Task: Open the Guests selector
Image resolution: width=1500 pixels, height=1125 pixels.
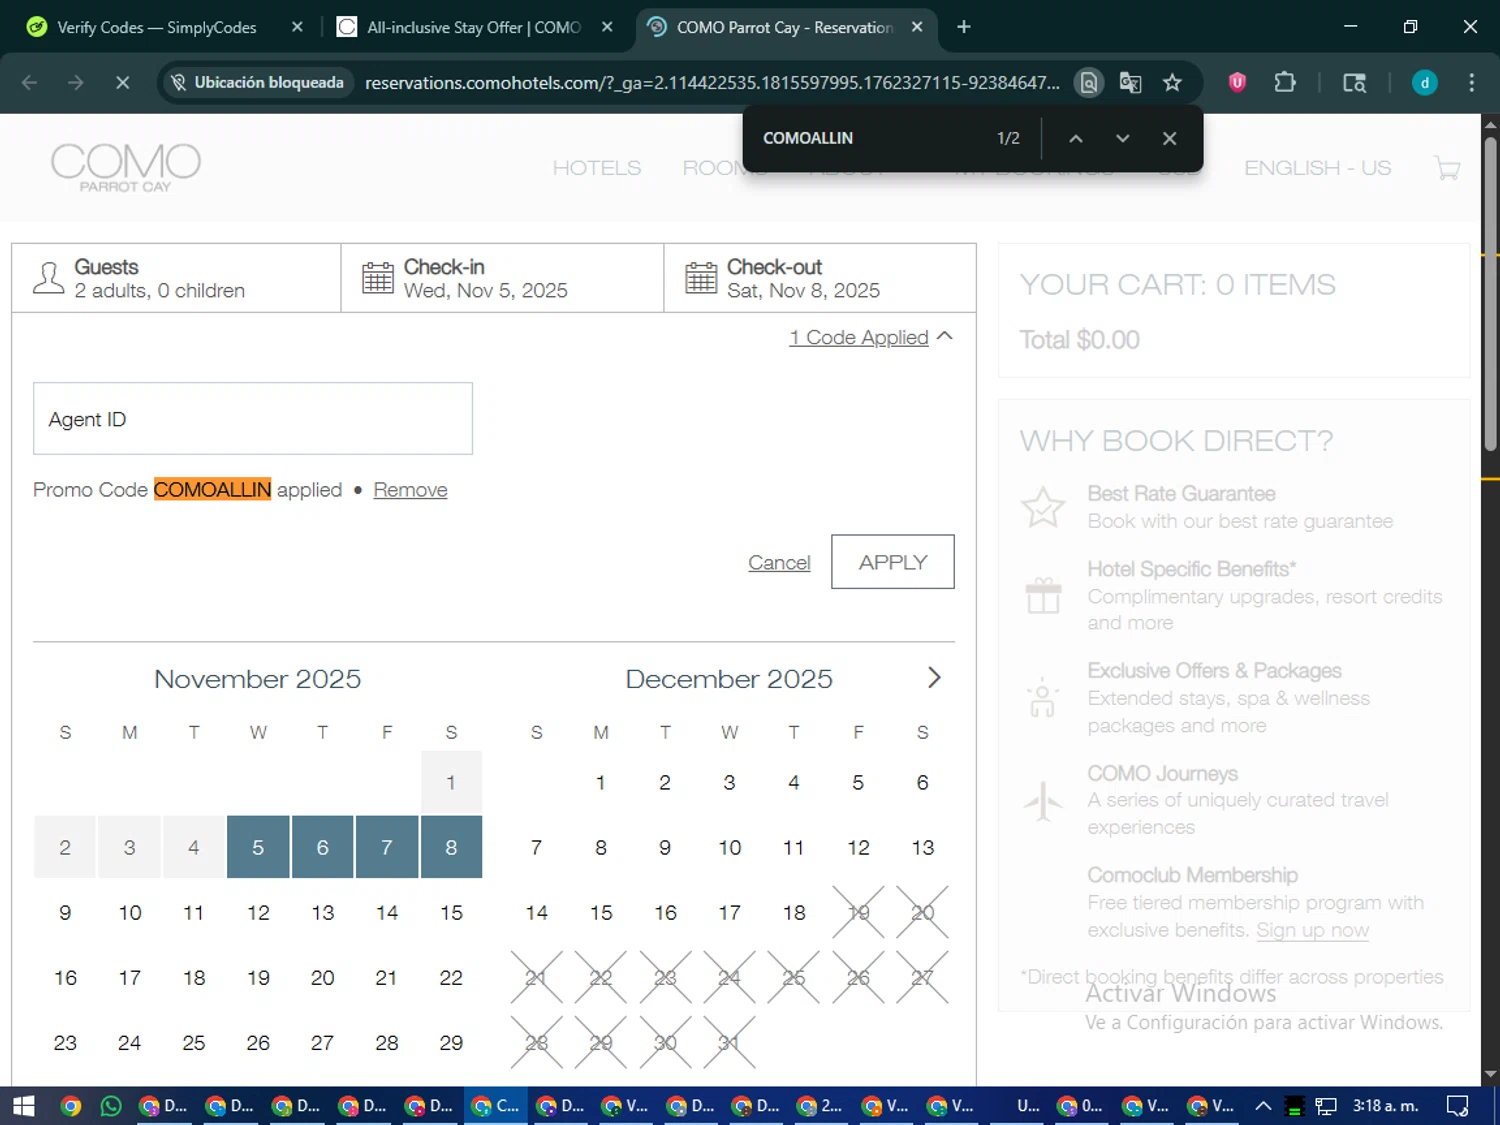Action: (176, 278)
